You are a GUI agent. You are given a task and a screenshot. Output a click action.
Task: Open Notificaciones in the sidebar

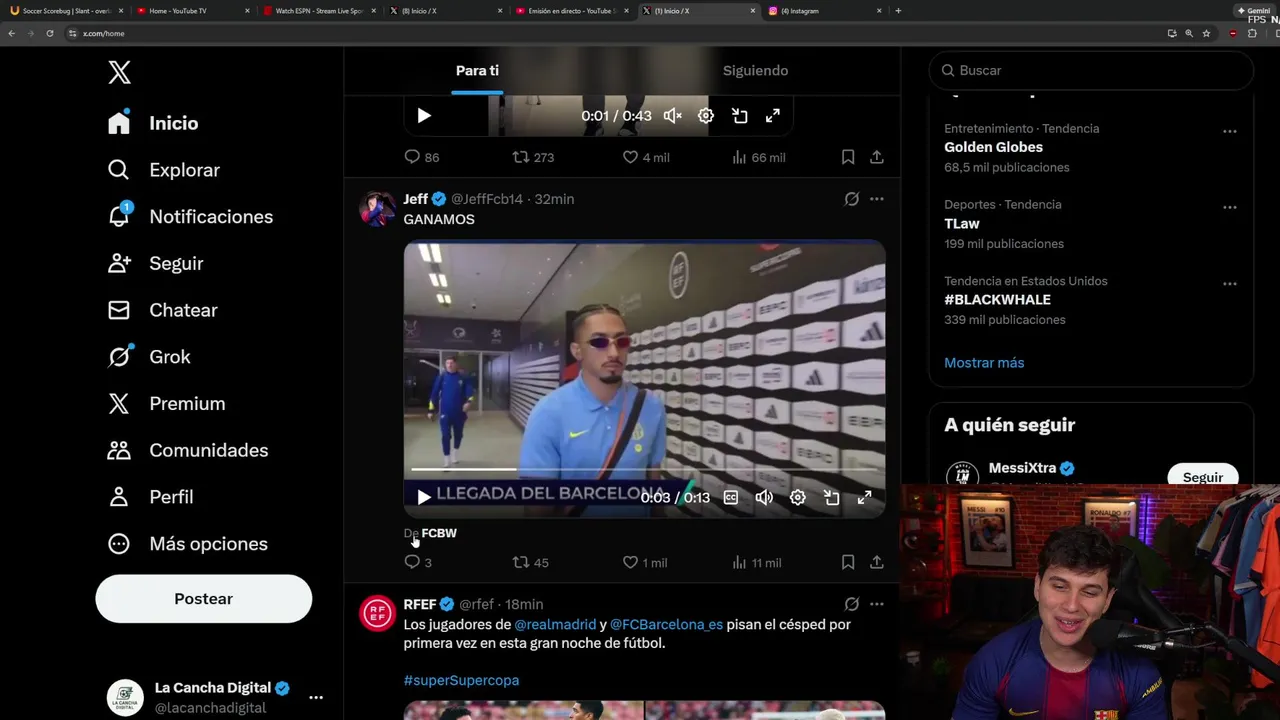(x=190, y=217)
